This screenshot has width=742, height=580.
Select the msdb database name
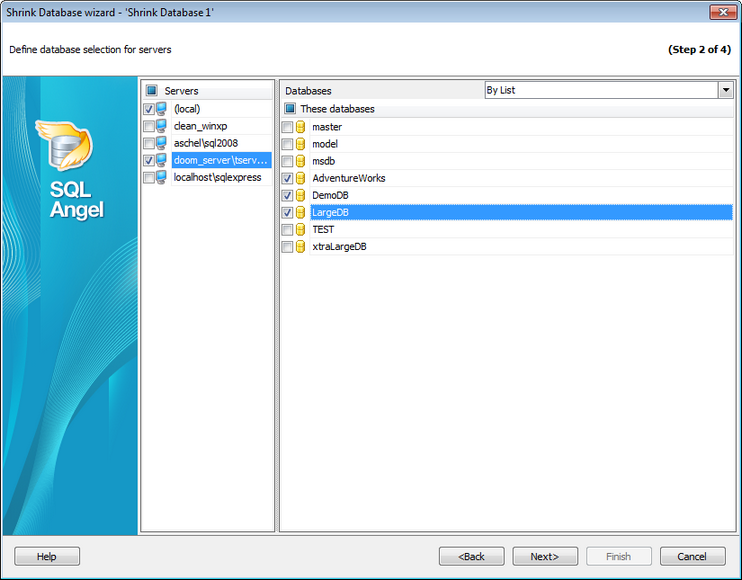pos(324,161)
